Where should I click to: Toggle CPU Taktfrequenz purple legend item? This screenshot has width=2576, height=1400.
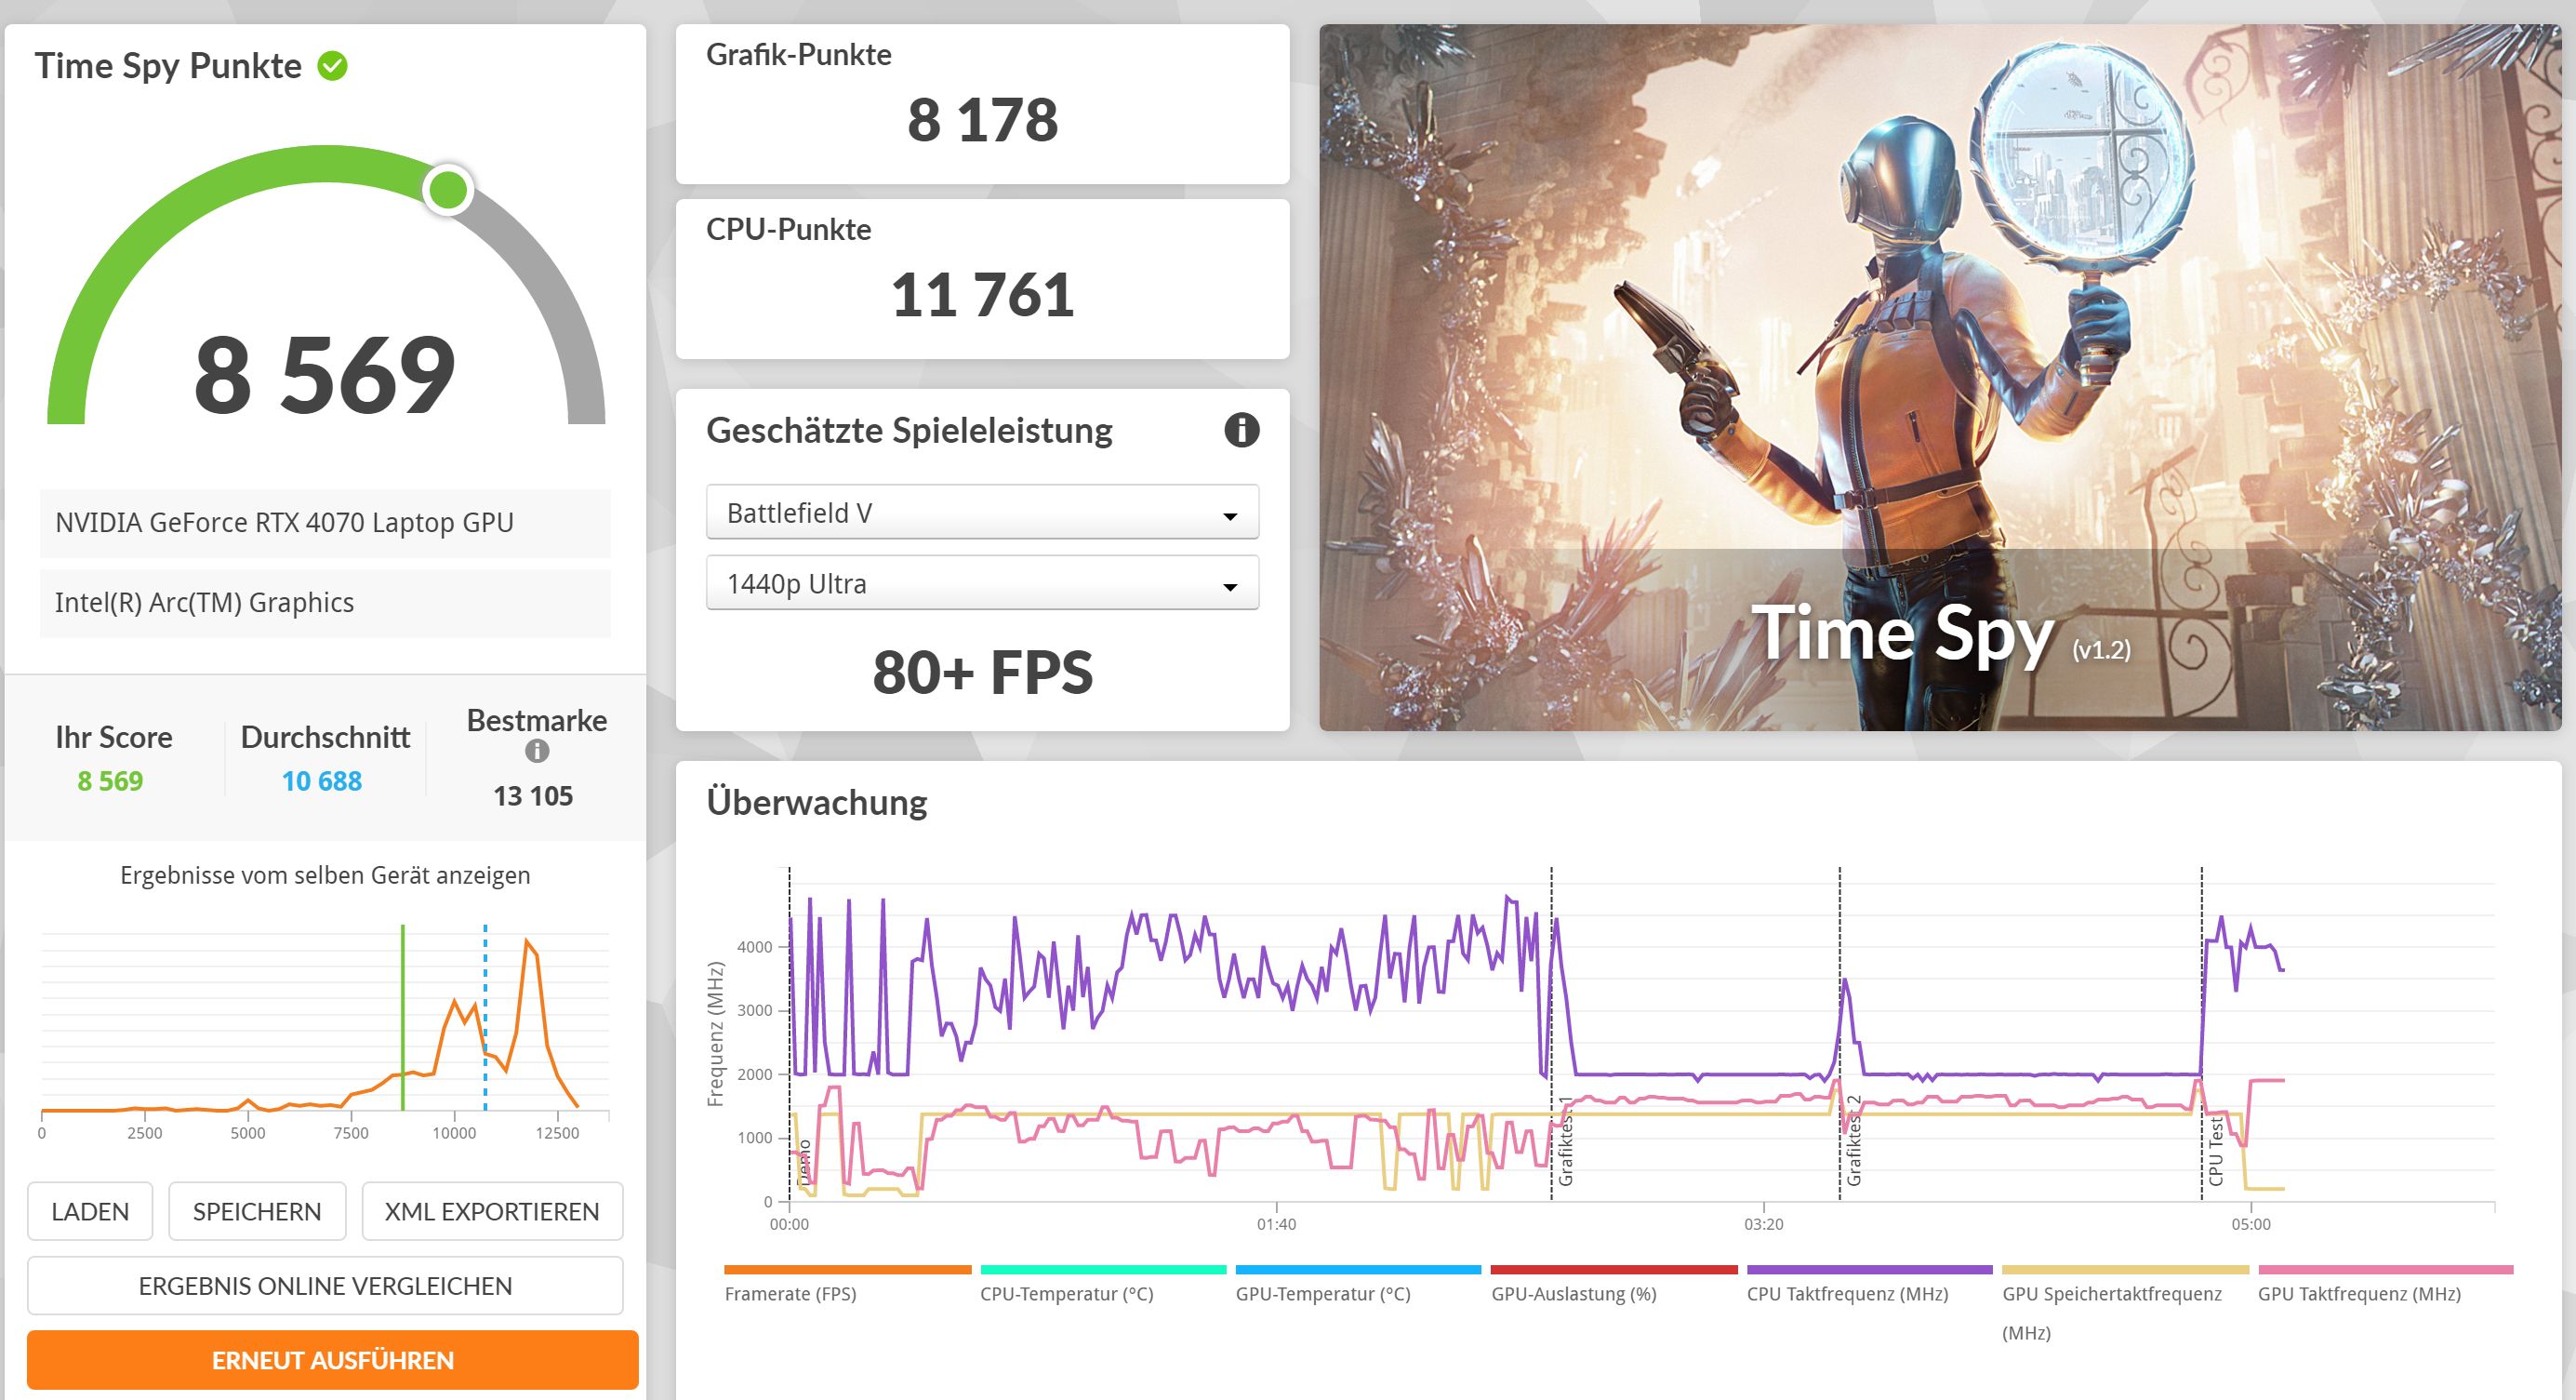1847,1293
